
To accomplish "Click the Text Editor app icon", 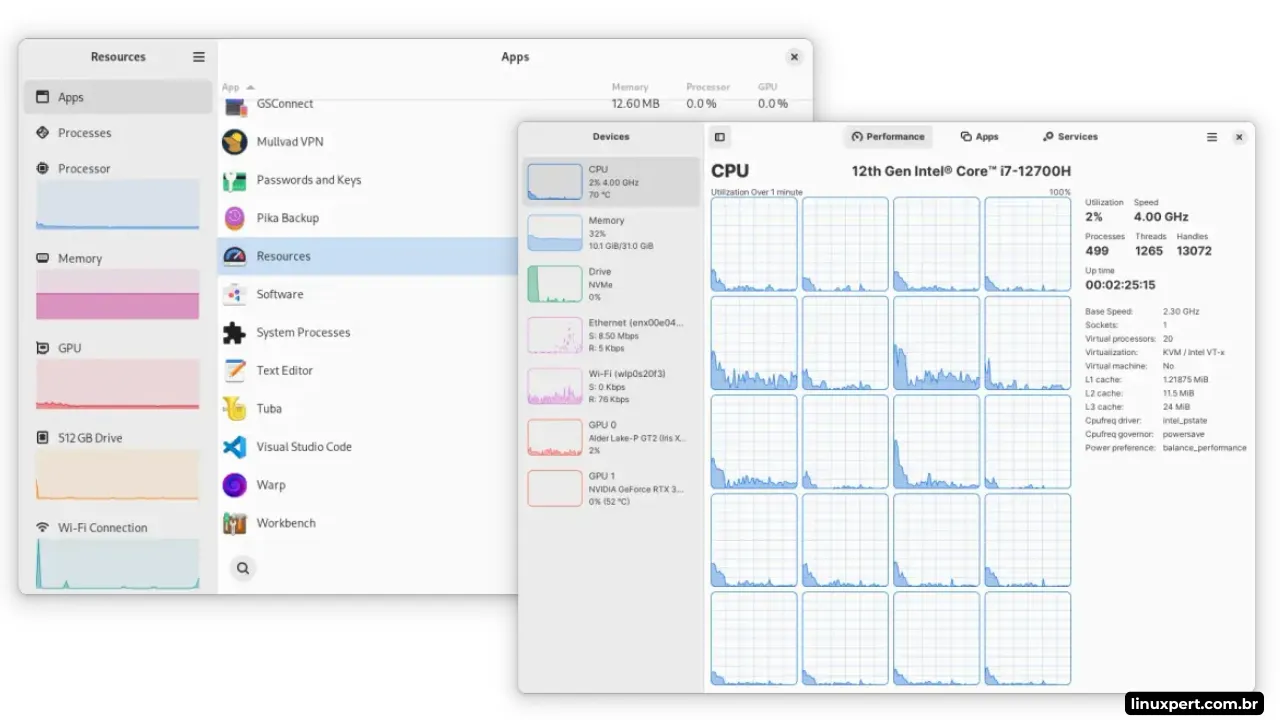I will (x=235, y=370).
